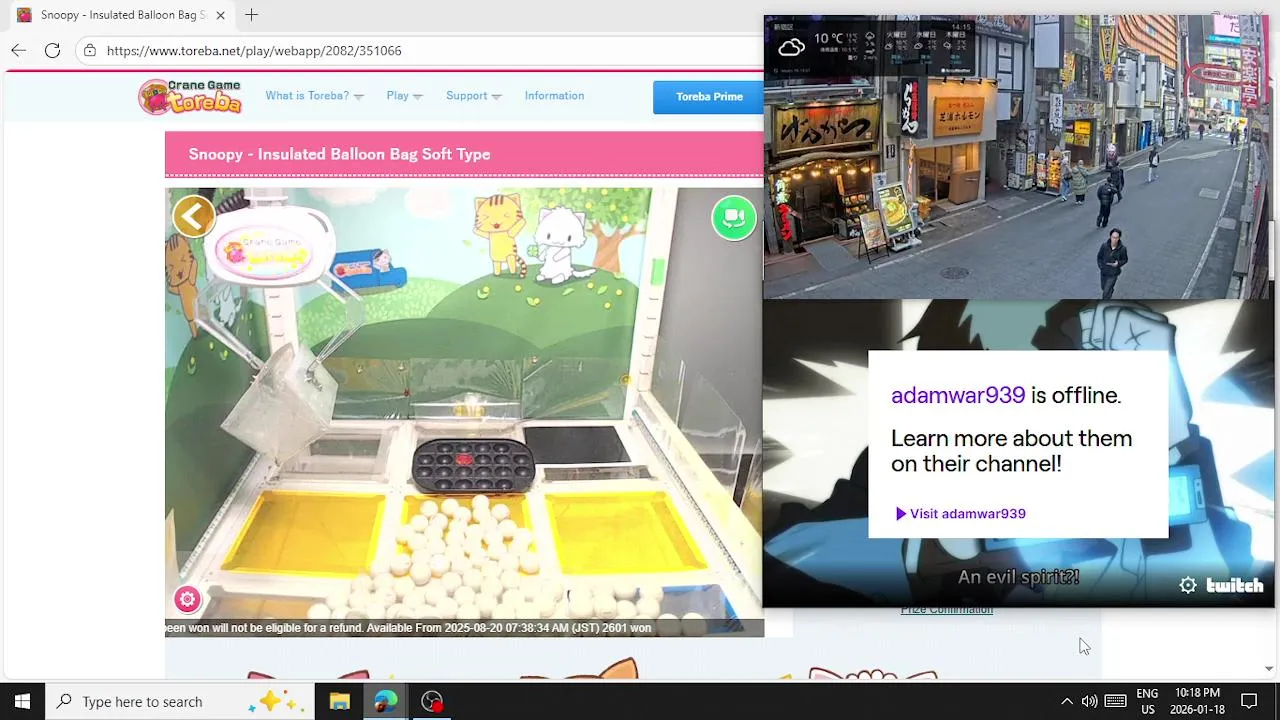Viewport: 1280px width, 720px height.
Task: Open game settings pink gear icon
Action: pyautogui.click(x=187, y=599)
